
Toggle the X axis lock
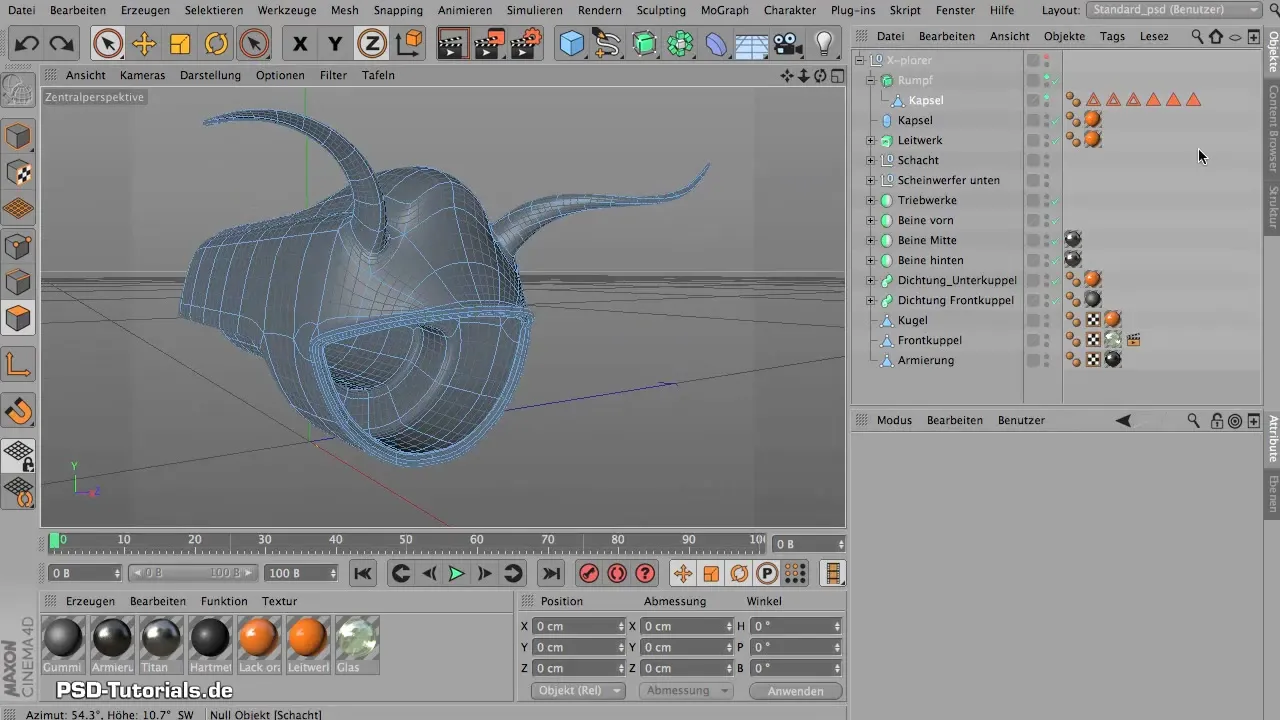coord(299,44)
